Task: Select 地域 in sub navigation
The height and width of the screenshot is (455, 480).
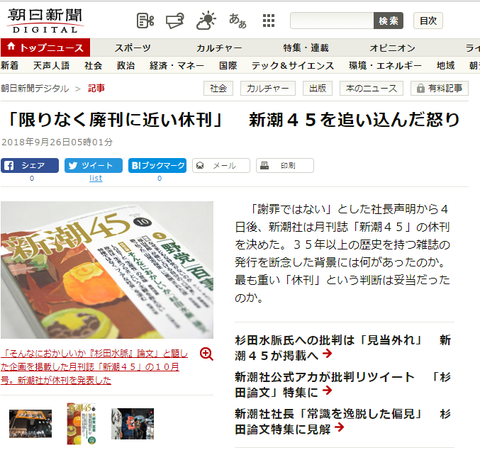Action: (446, 65)
